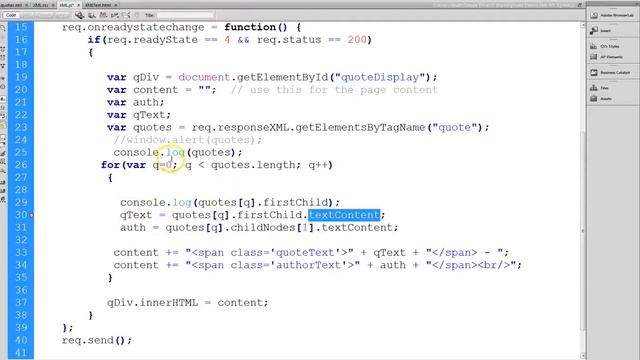Image resolution: width=640 pixels, height=360 pixels.
Task: Click the globe Preview in Browser icon
Action: point(80,15)
